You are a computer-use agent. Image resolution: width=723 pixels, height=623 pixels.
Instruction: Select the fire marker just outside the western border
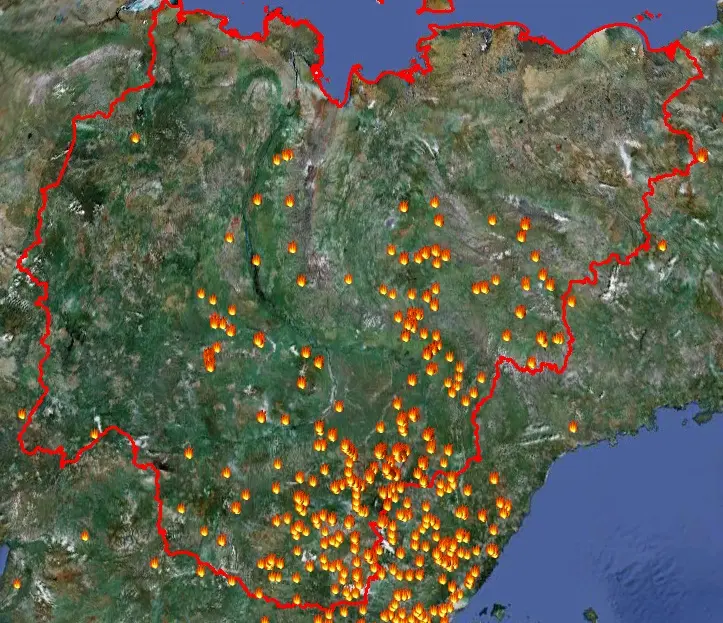tap(22, 414)
